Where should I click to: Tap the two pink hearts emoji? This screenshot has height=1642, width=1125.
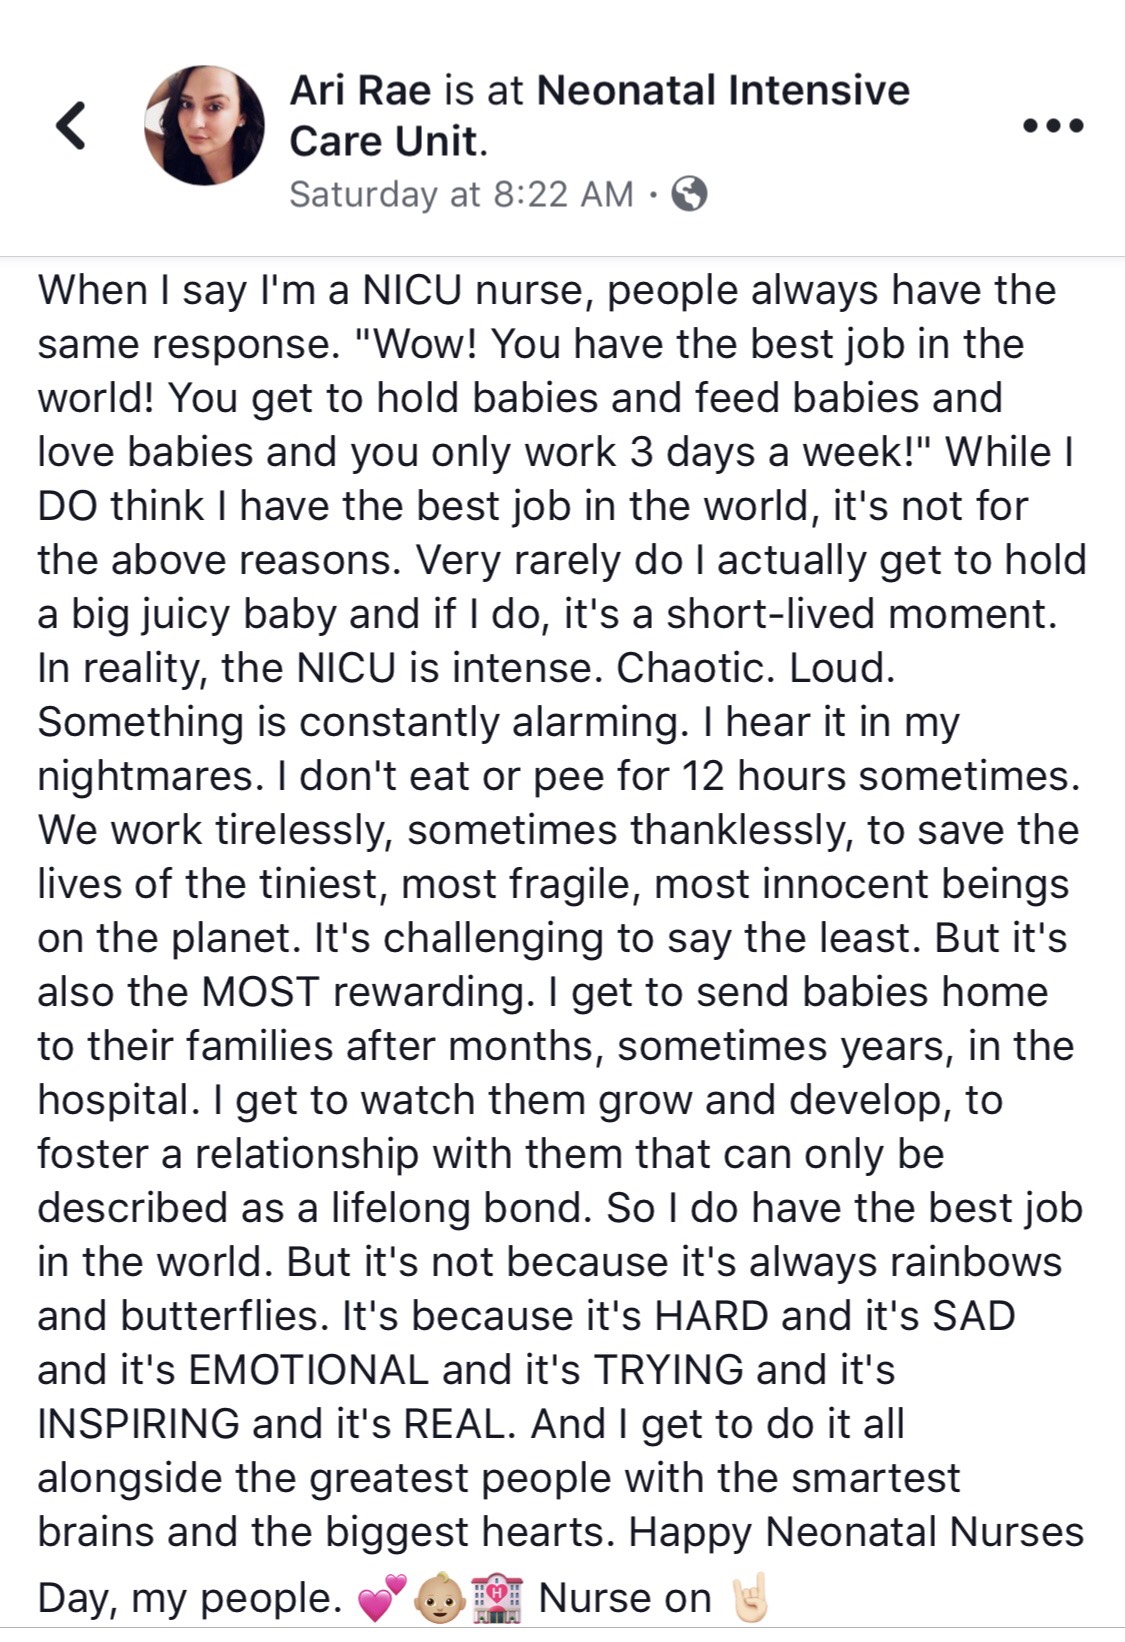pos(382,1597)
